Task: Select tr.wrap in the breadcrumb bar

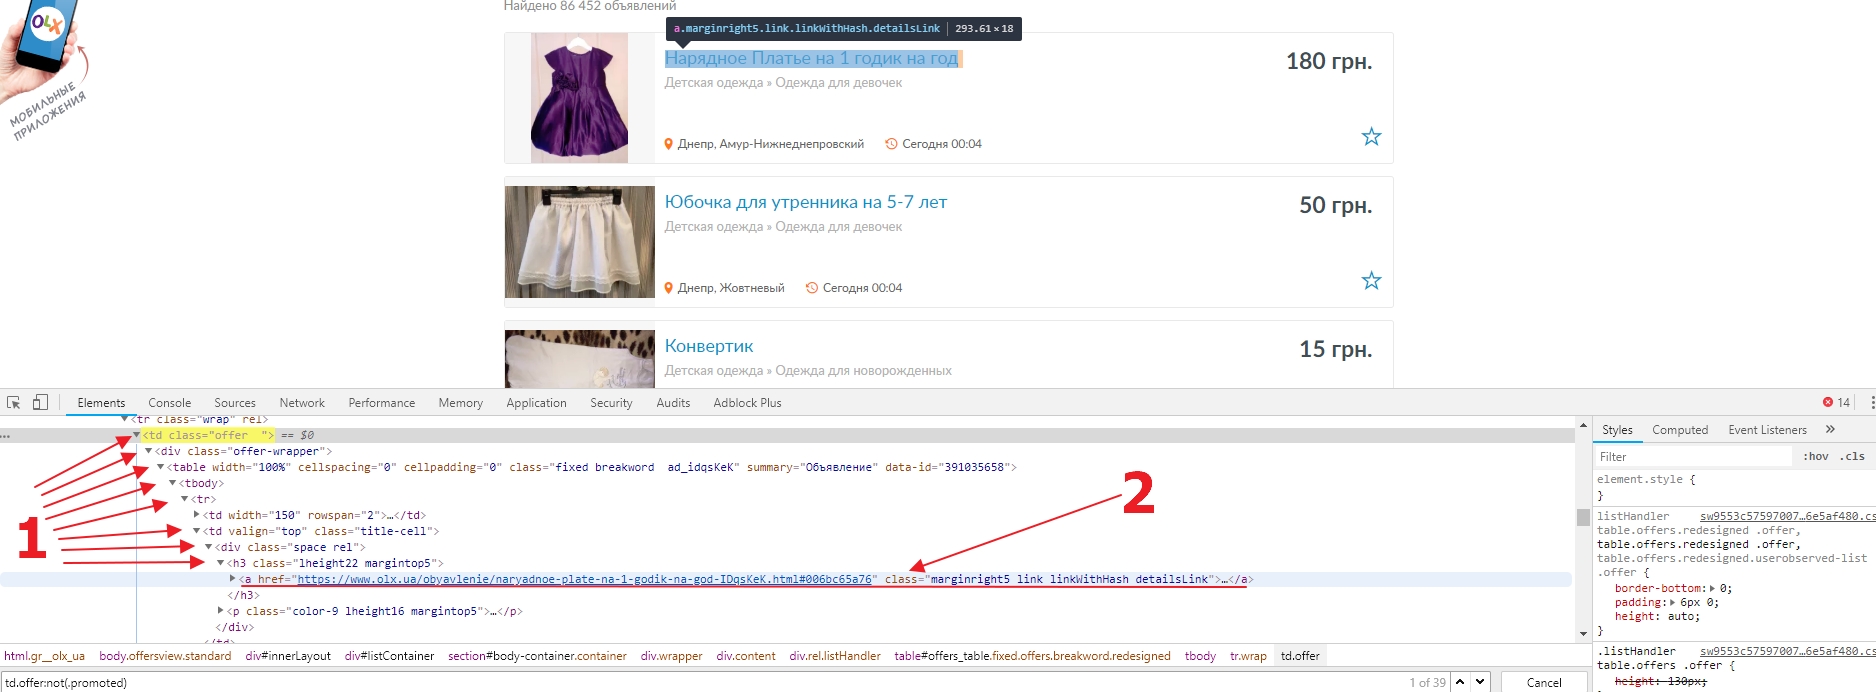Action: (x=1248, y=656)
